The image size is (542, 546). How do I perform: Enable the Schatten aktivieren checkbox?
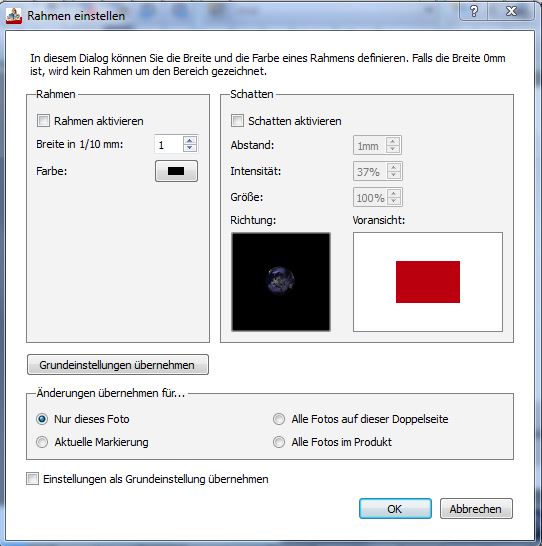tap(237, 121)
